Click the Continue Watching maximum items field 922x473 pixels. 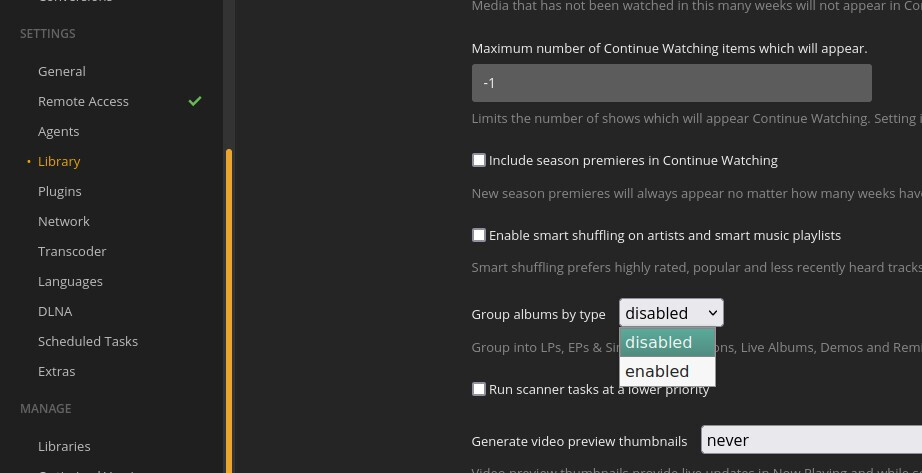click(x=671, y=83)
